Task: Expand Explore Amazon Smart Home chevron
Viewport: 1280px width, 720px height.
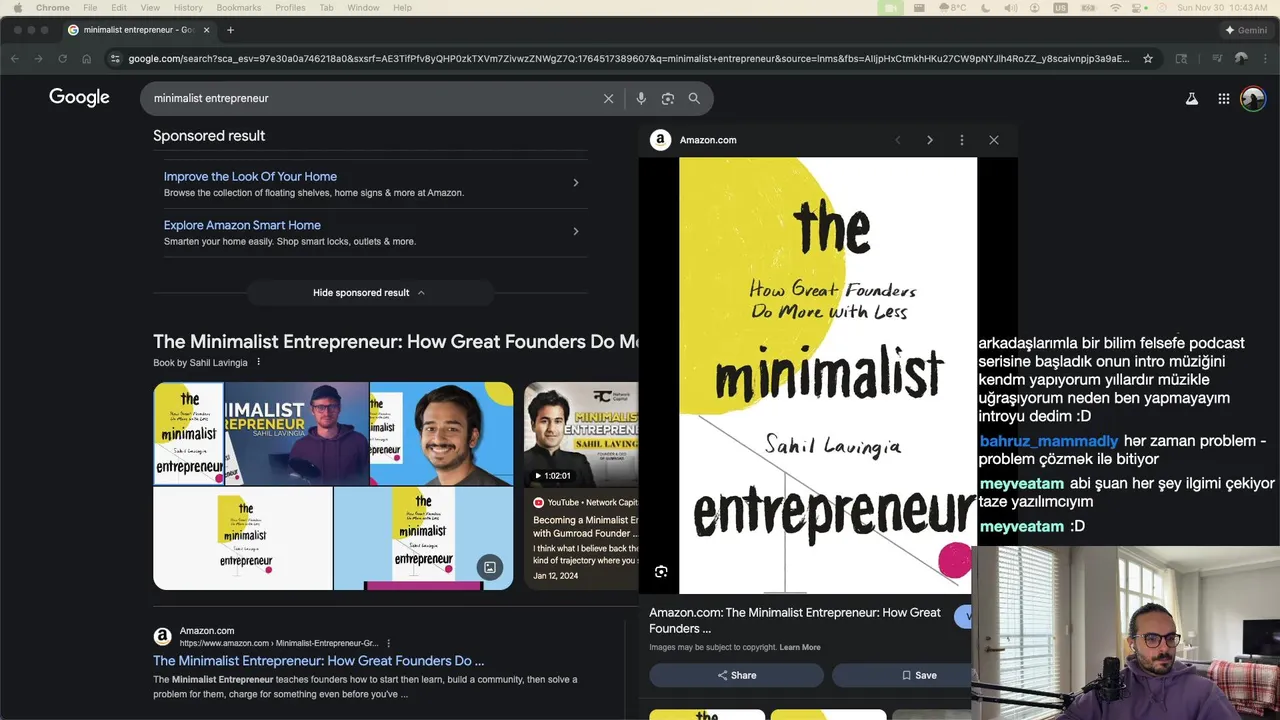Action: pos(575,232)
